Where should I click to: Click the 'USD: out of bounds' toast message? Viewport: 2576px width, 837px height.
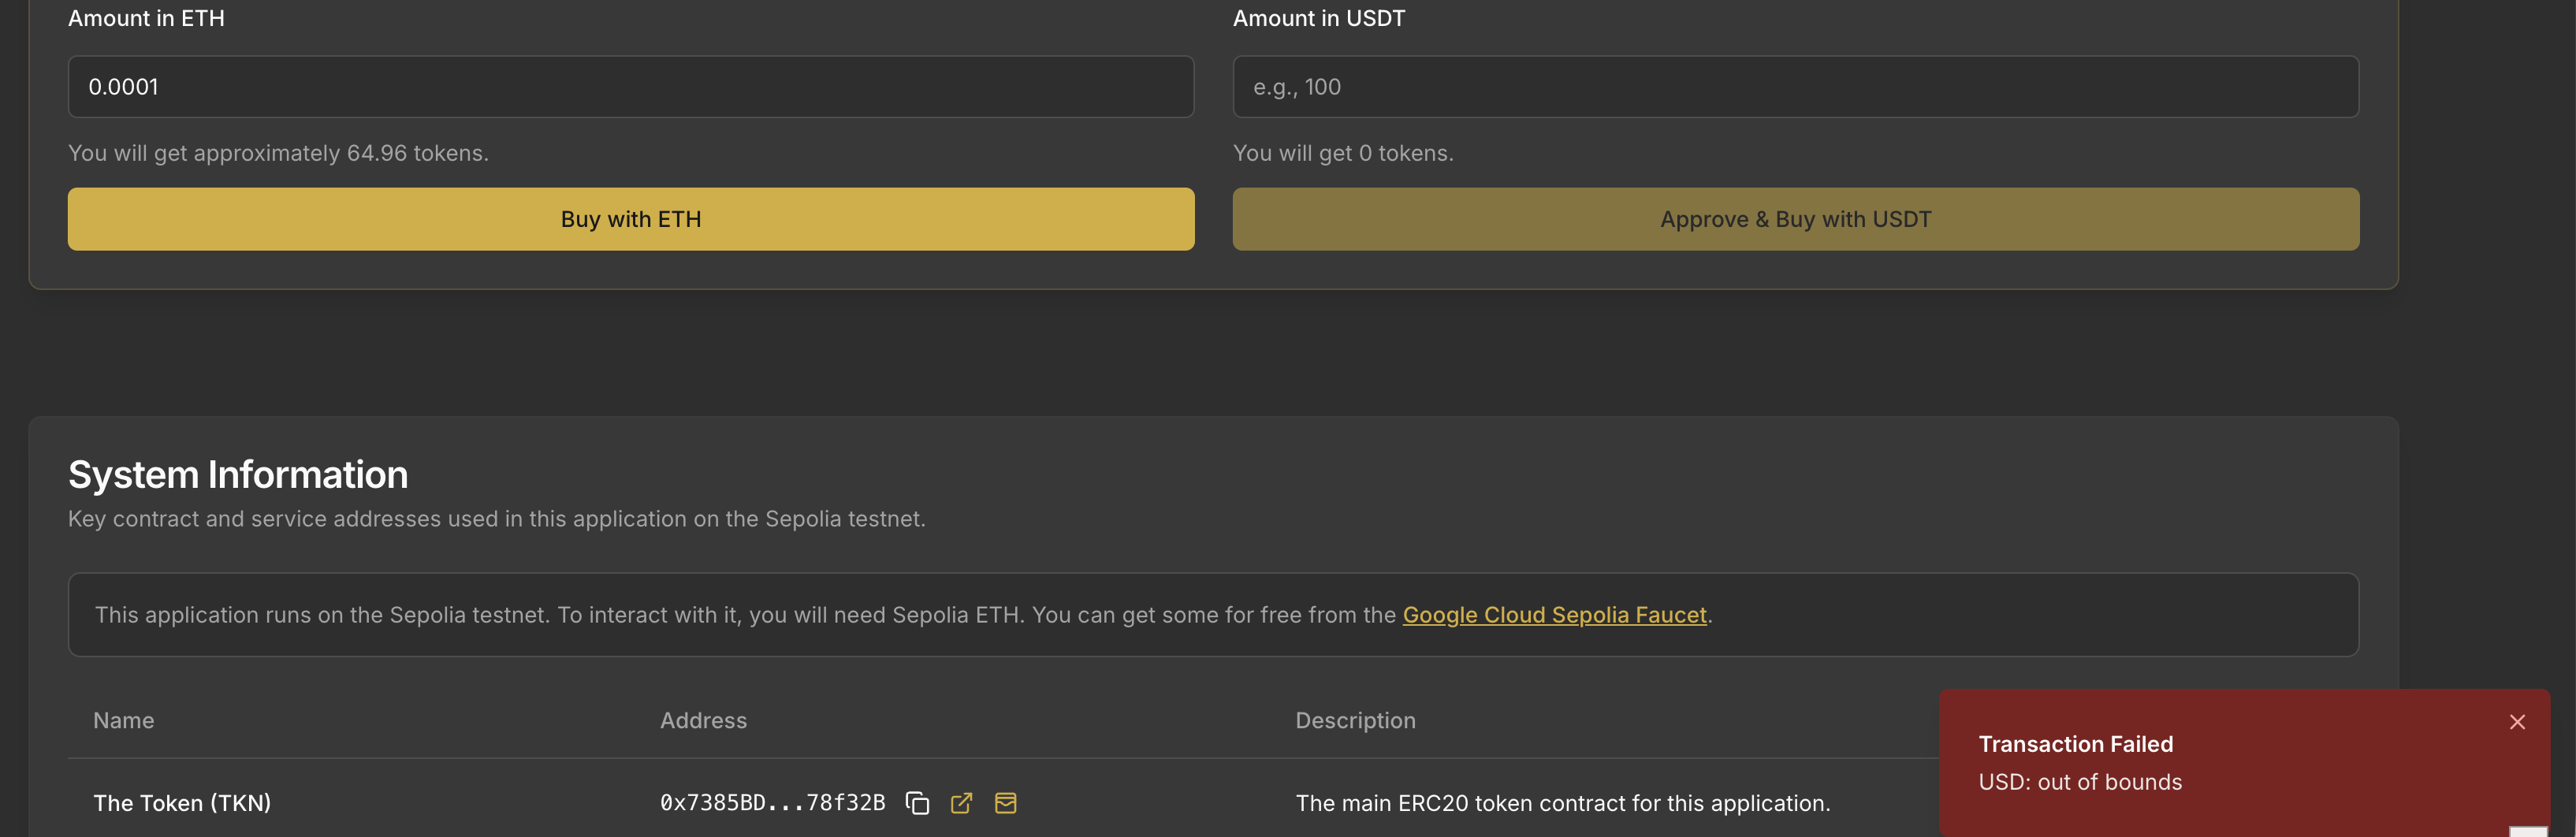tap(2080, 782)
